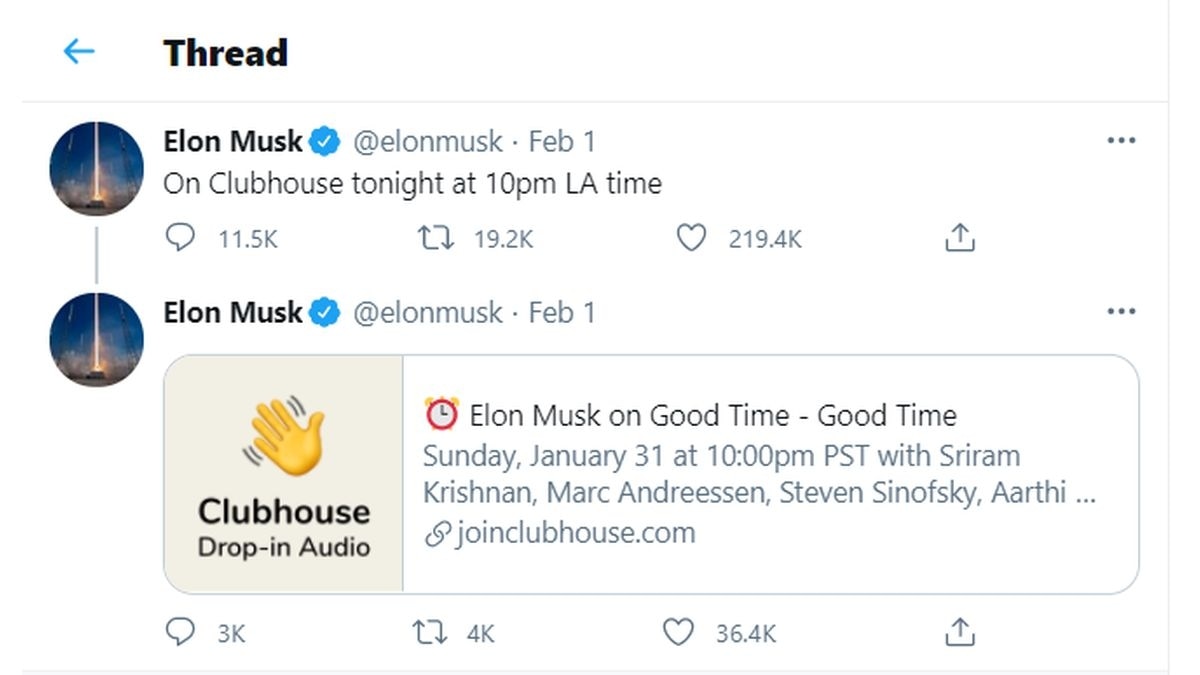Open more options on second tweet
The image size is (1200, 675).
(x=1121, y=312)
